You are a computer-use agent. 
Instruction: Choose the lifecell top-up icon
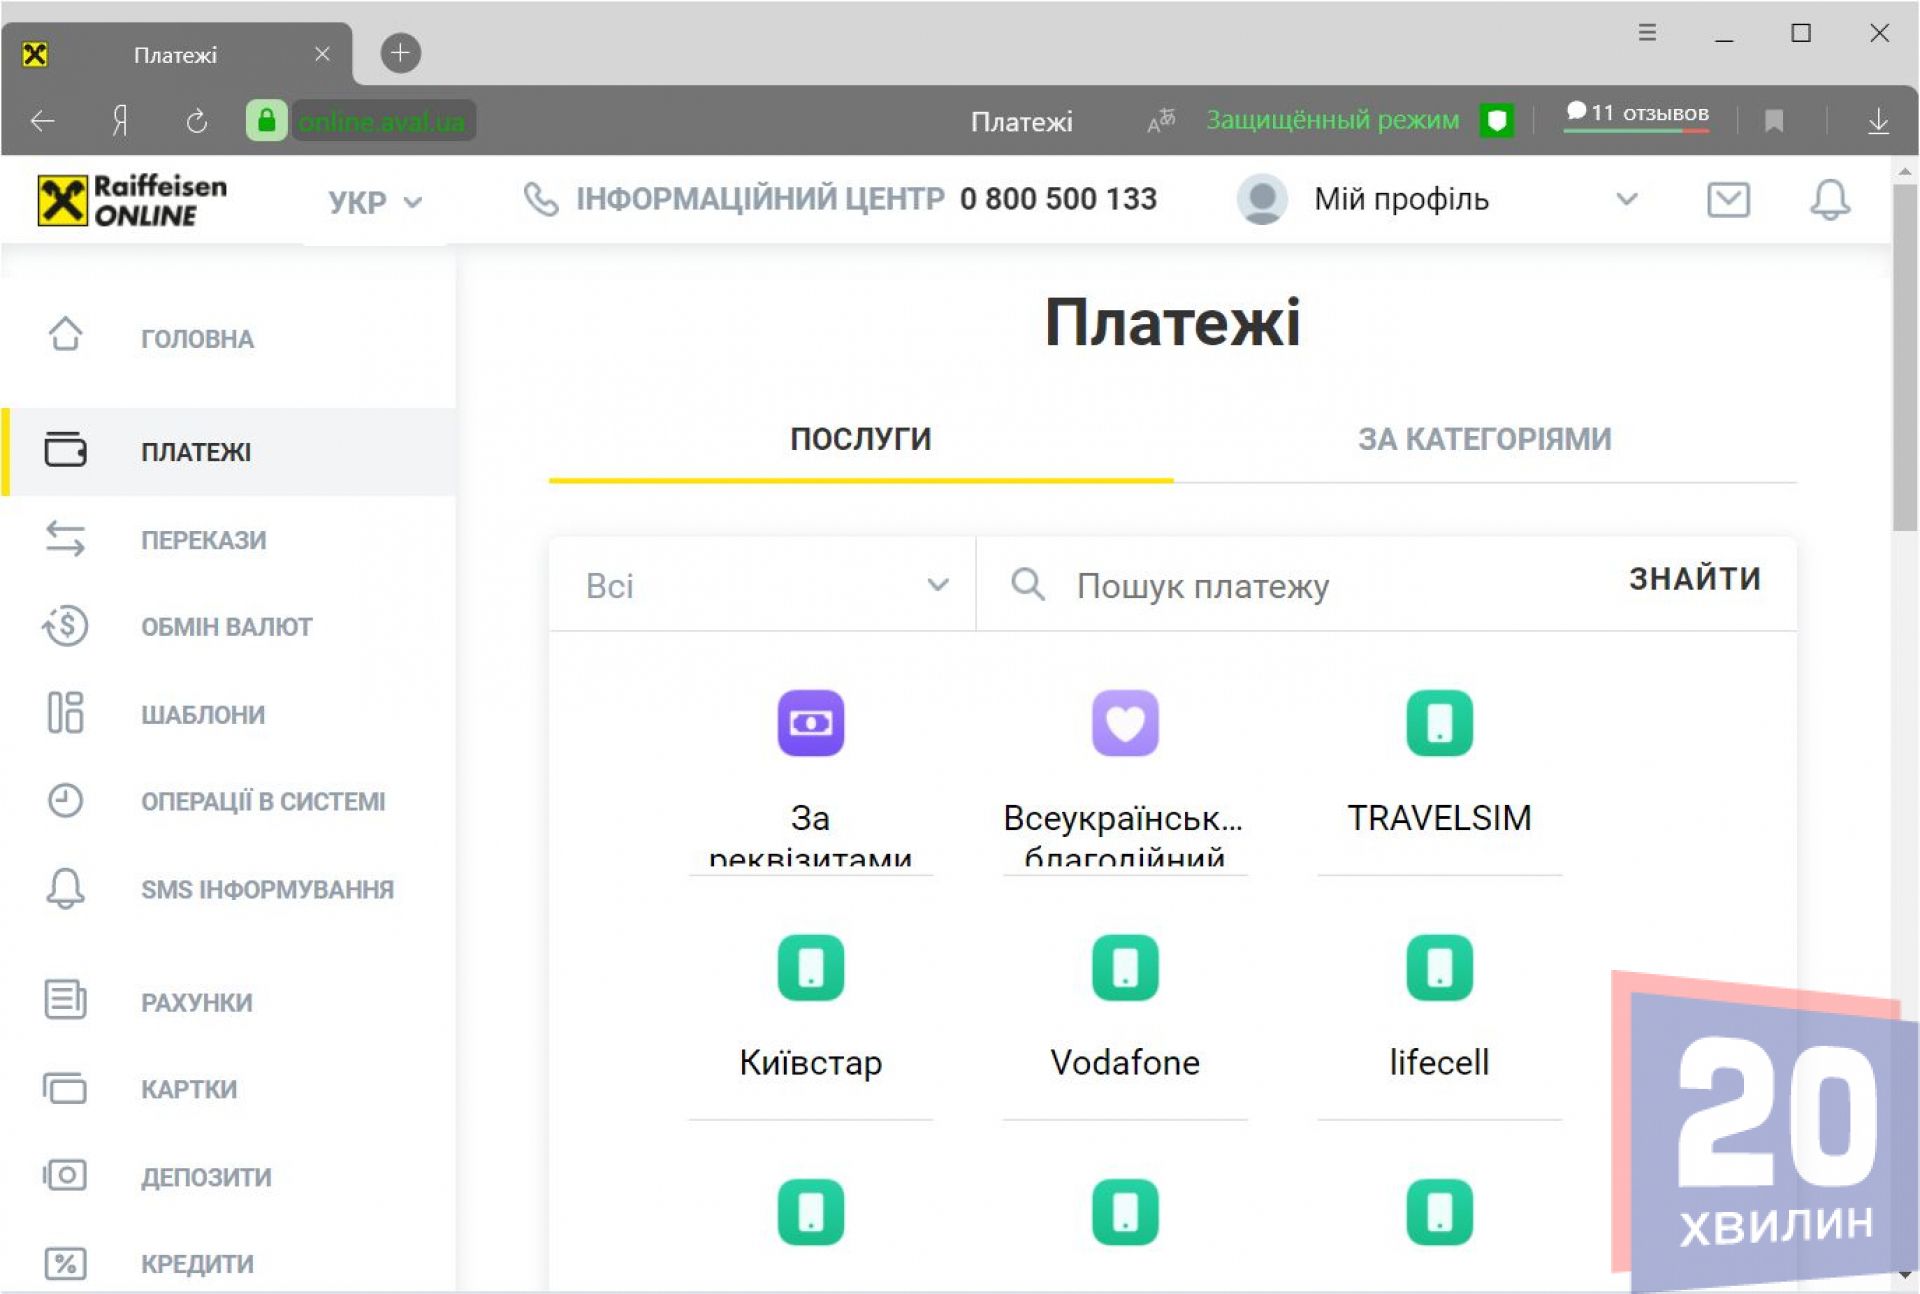(1438, 968)
